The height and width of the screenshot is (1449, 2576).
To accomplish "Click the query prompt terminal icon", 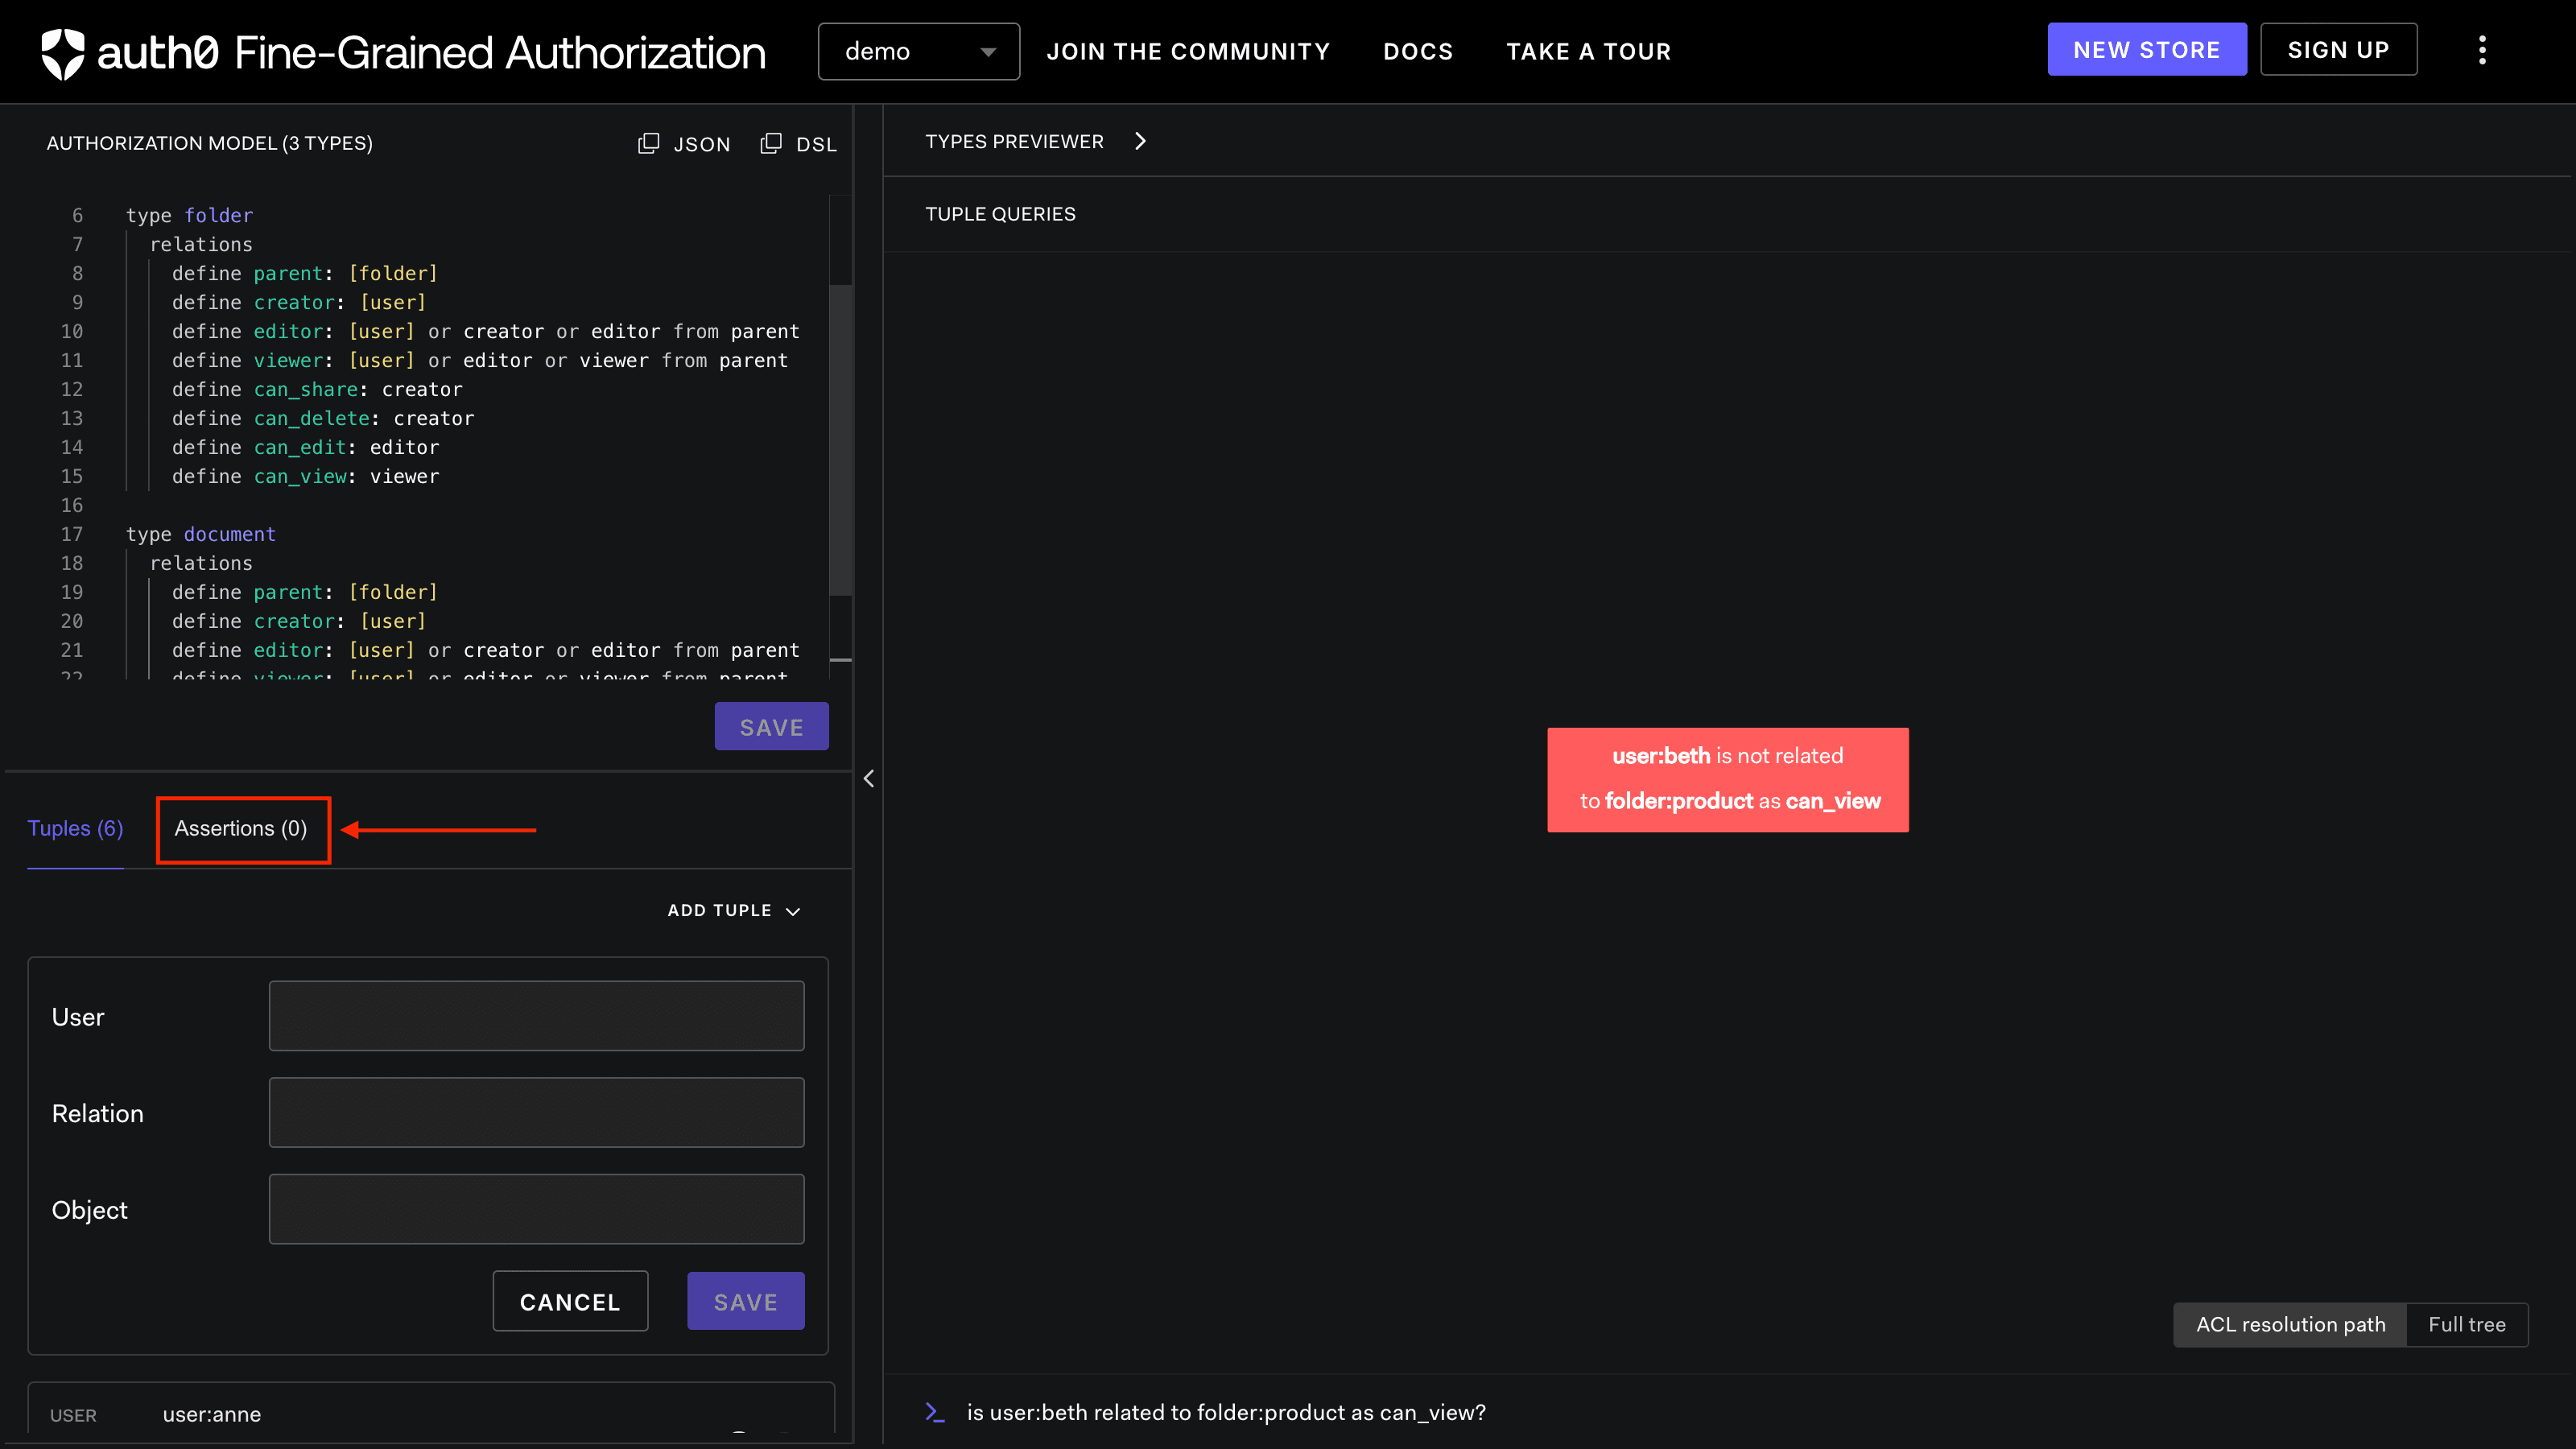I will coord(934,1412).
